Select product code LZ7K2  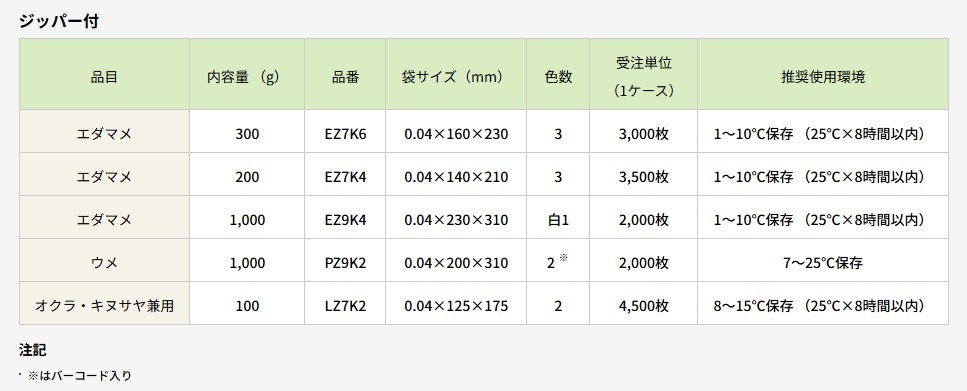[x=345, y=306]
